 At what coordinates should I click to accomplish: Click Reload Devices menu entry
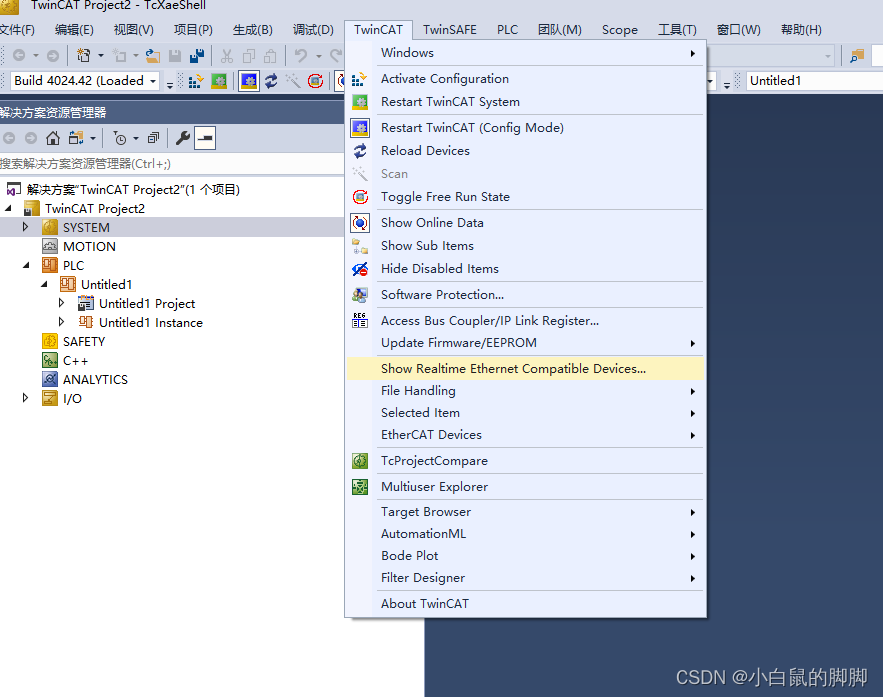(525, 151)
